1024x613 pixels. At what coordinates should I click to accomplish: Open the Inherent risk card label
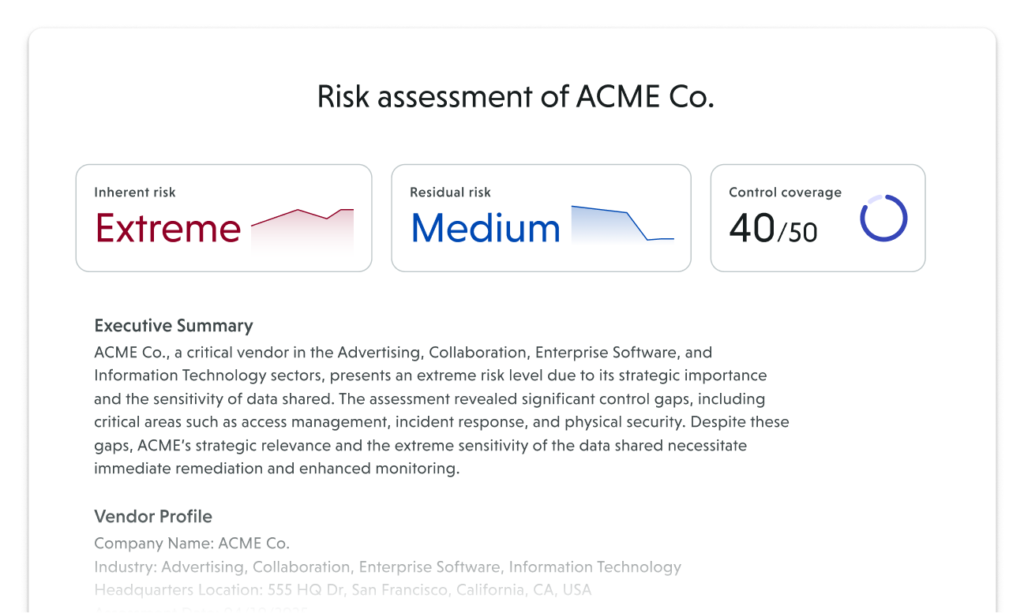[x=135, y=192]
